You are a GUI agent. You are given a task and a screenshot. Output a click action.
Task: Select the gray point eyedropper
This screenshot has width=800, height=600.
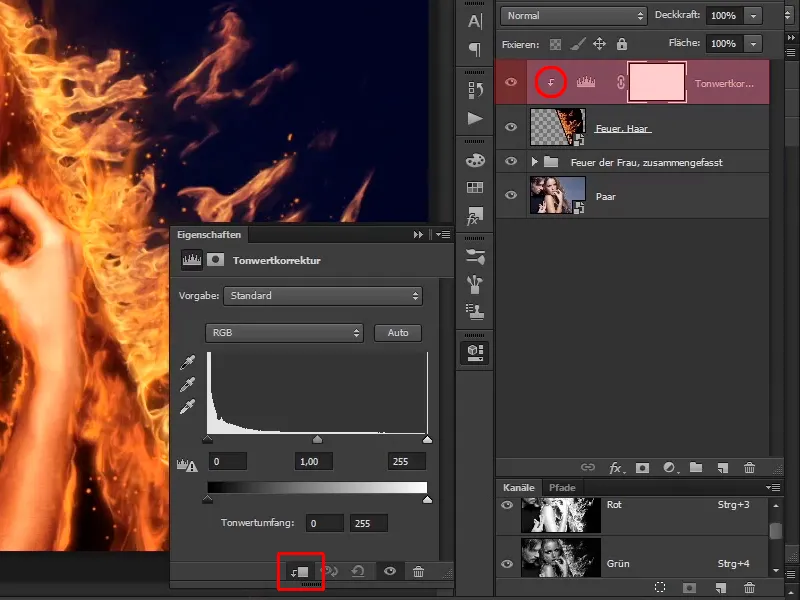187,385
